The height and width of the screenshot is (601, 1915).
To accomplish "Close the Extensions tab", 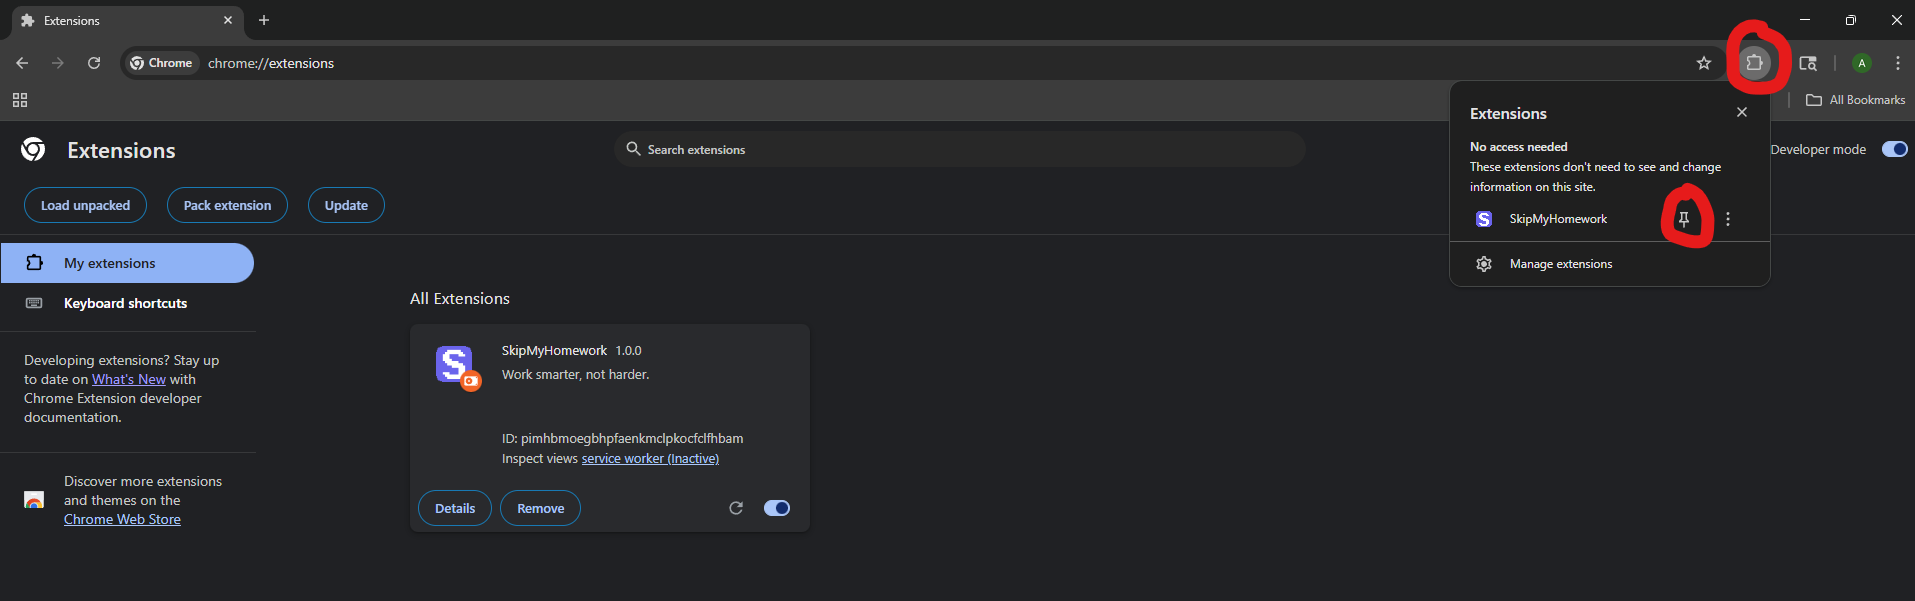I will [228, 20].
